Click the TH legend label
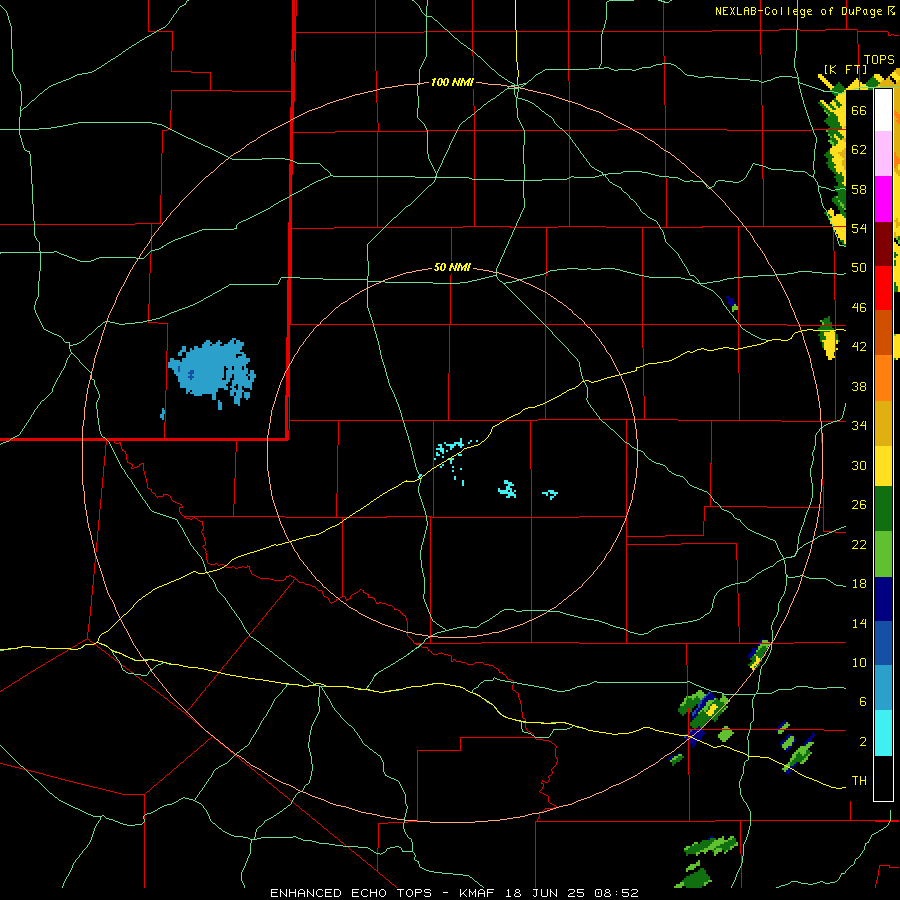This screenshot has height=900, width=900. (x=859, y=781)
